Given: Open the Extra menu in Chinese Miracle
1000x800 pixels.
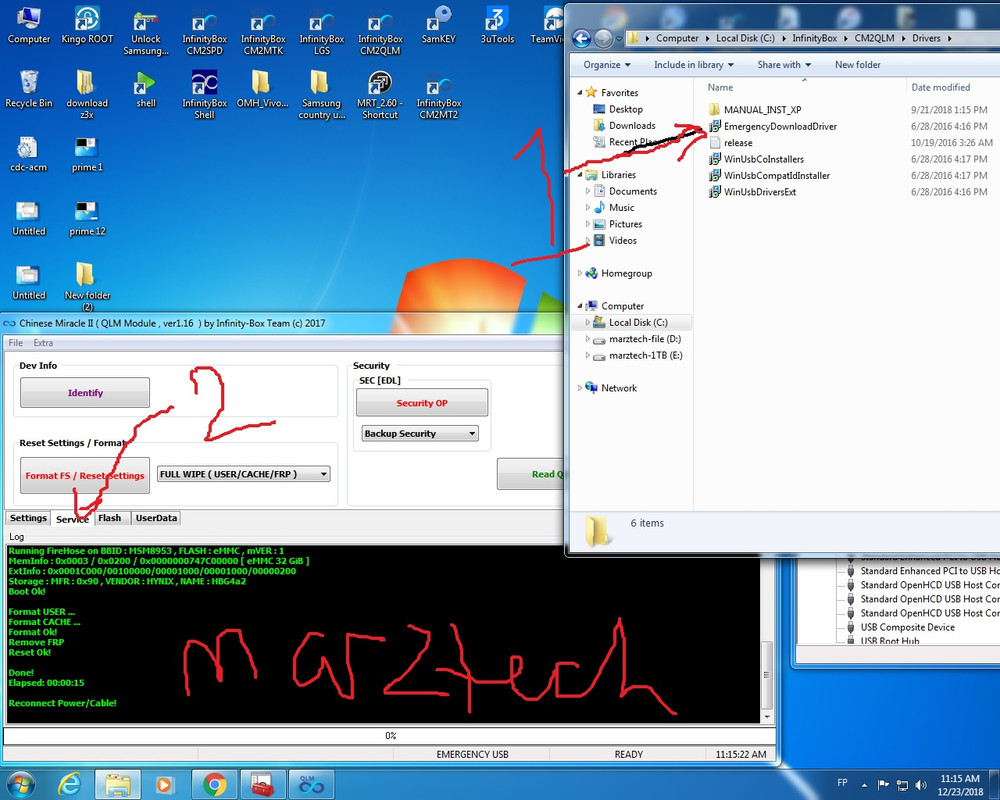Looking at the screenshot, I should (43, 343).
